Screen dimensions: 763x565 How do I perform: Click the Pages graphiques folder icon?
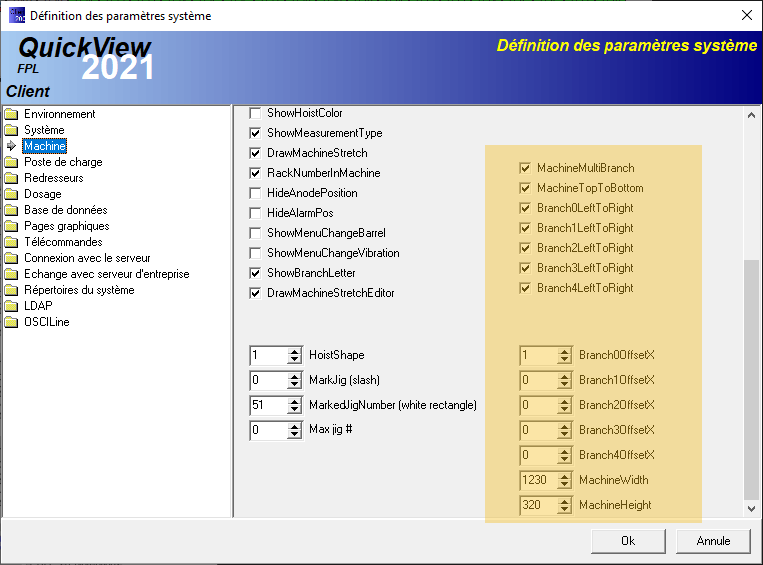[11, 226]
